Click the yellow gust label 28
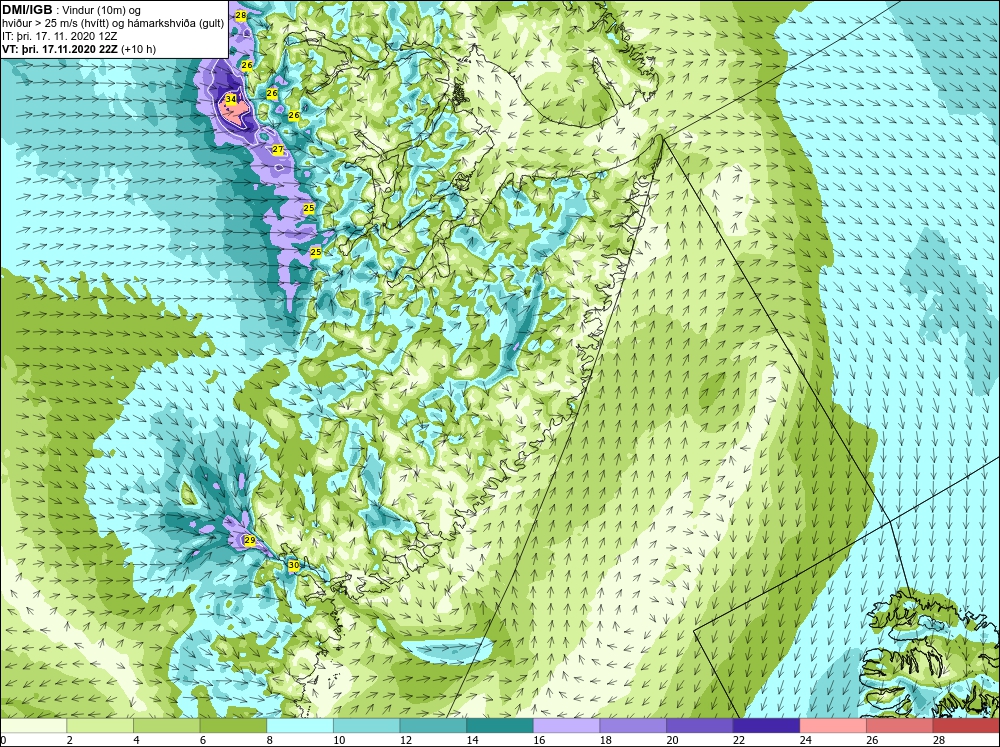The height and width of the screenshot is (747, 1000). (240, 15)
